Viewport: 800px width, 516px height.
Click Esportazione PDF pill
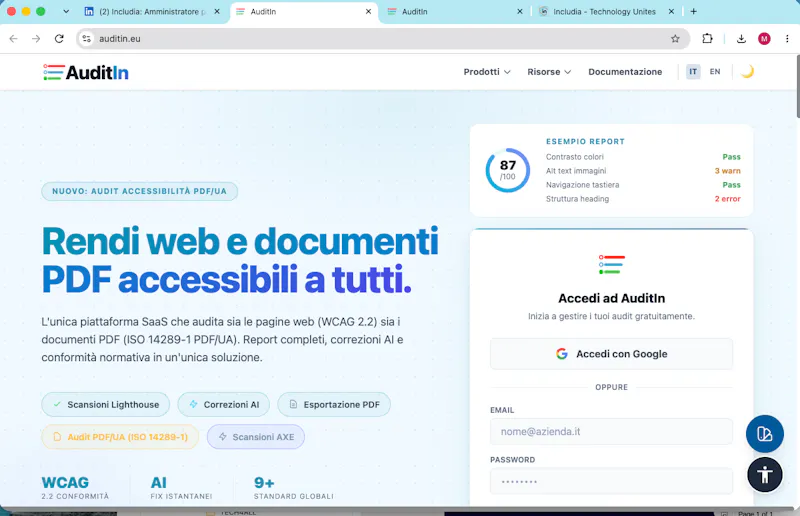[x=334, y=404]
